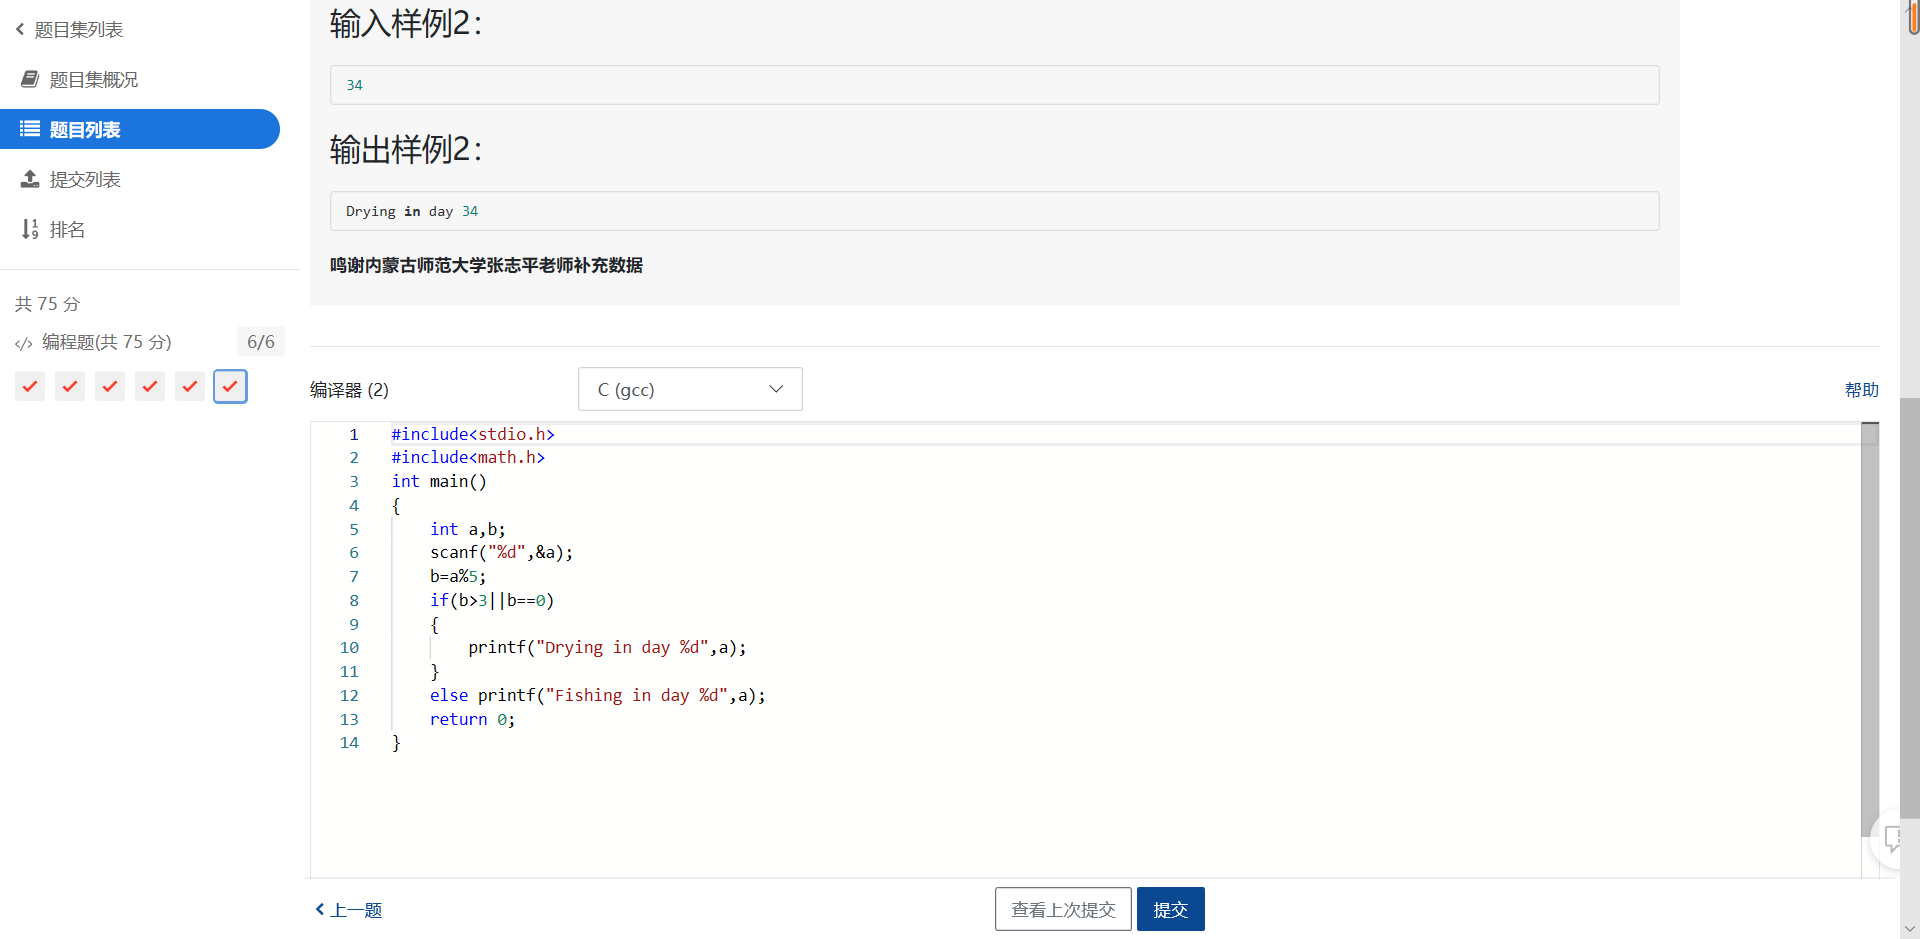
Task: Open the 帮助 help link
Action: point(1861,390)
